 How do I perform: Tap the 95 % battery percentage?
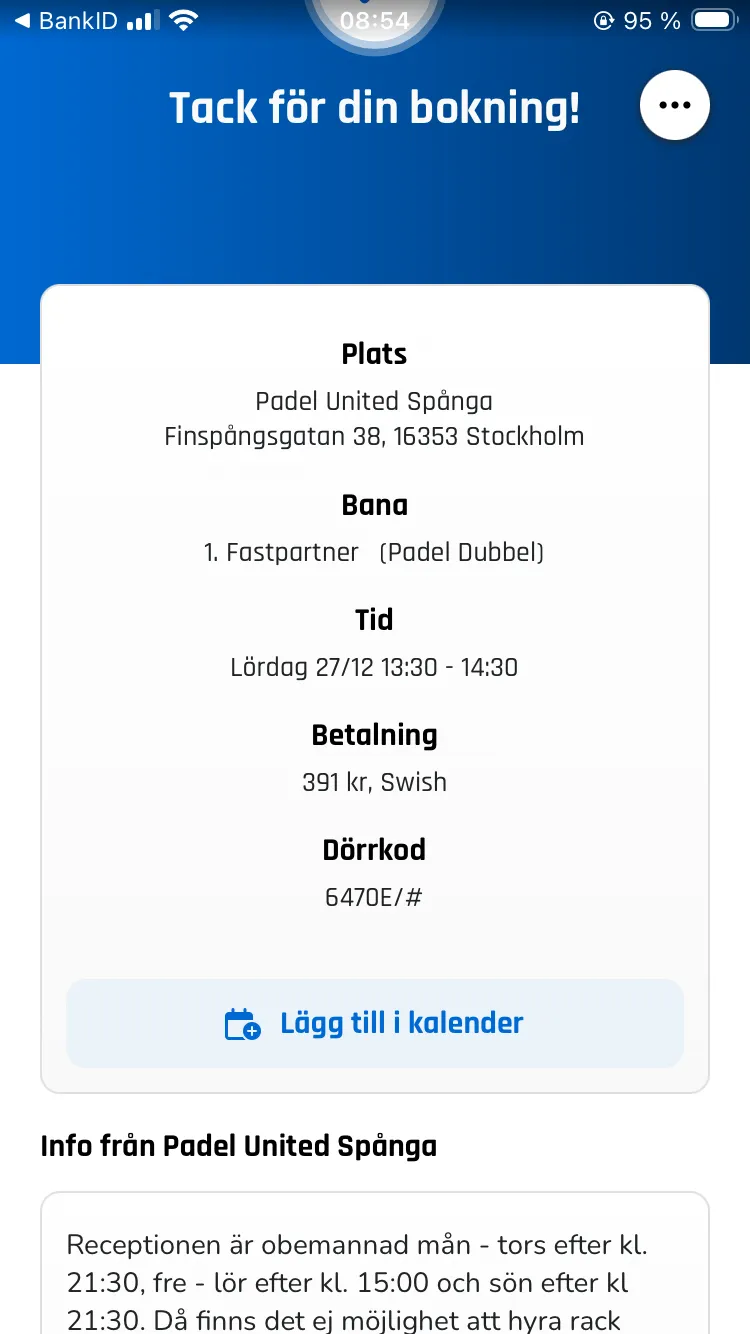(x=652, y=21)
